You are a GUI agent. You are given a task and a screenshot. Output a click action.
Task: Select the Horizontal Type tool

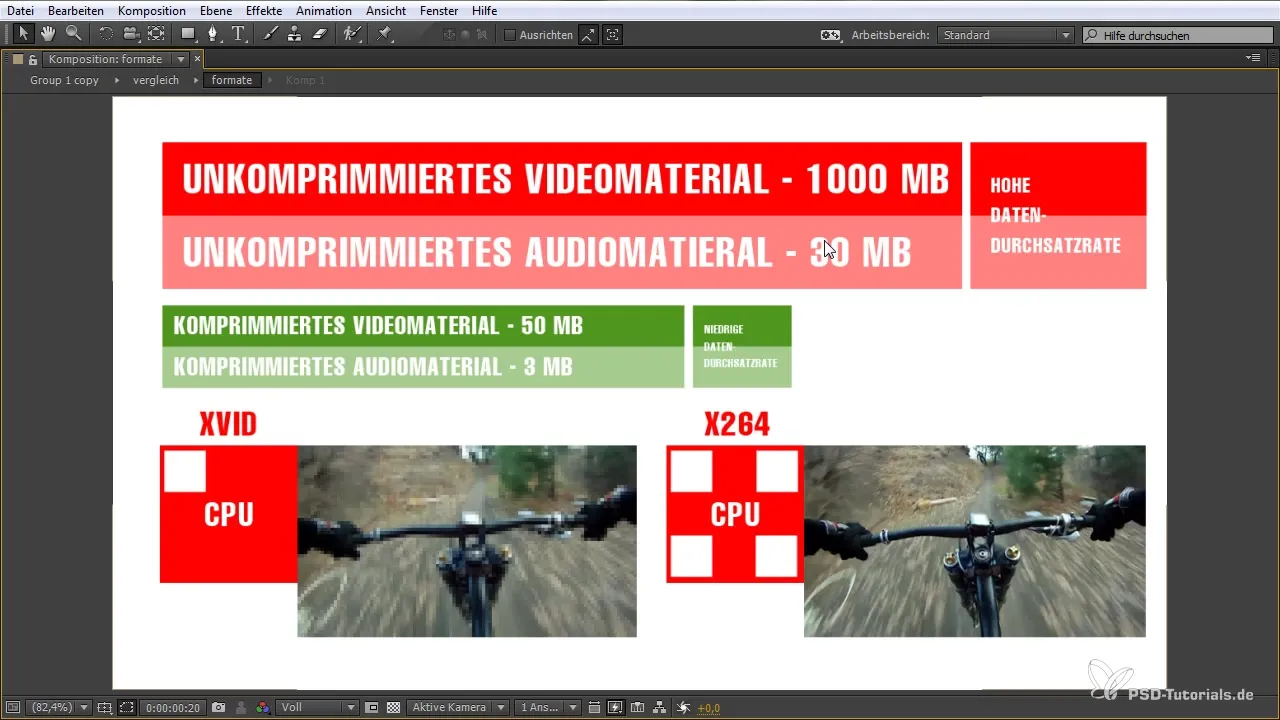(239, 34)
